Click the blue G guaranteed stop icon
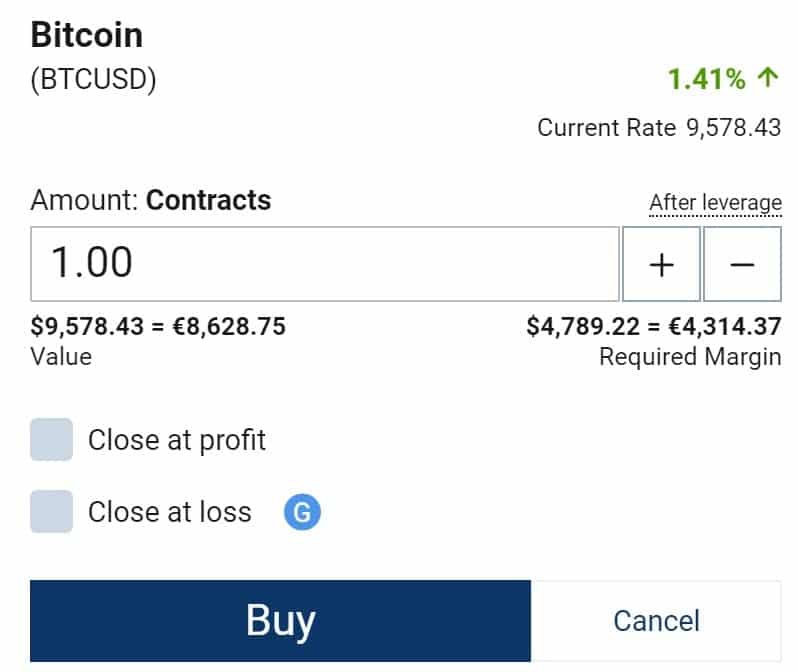Image resolution: width=798 pixels, height=672 pixels. 302,512
